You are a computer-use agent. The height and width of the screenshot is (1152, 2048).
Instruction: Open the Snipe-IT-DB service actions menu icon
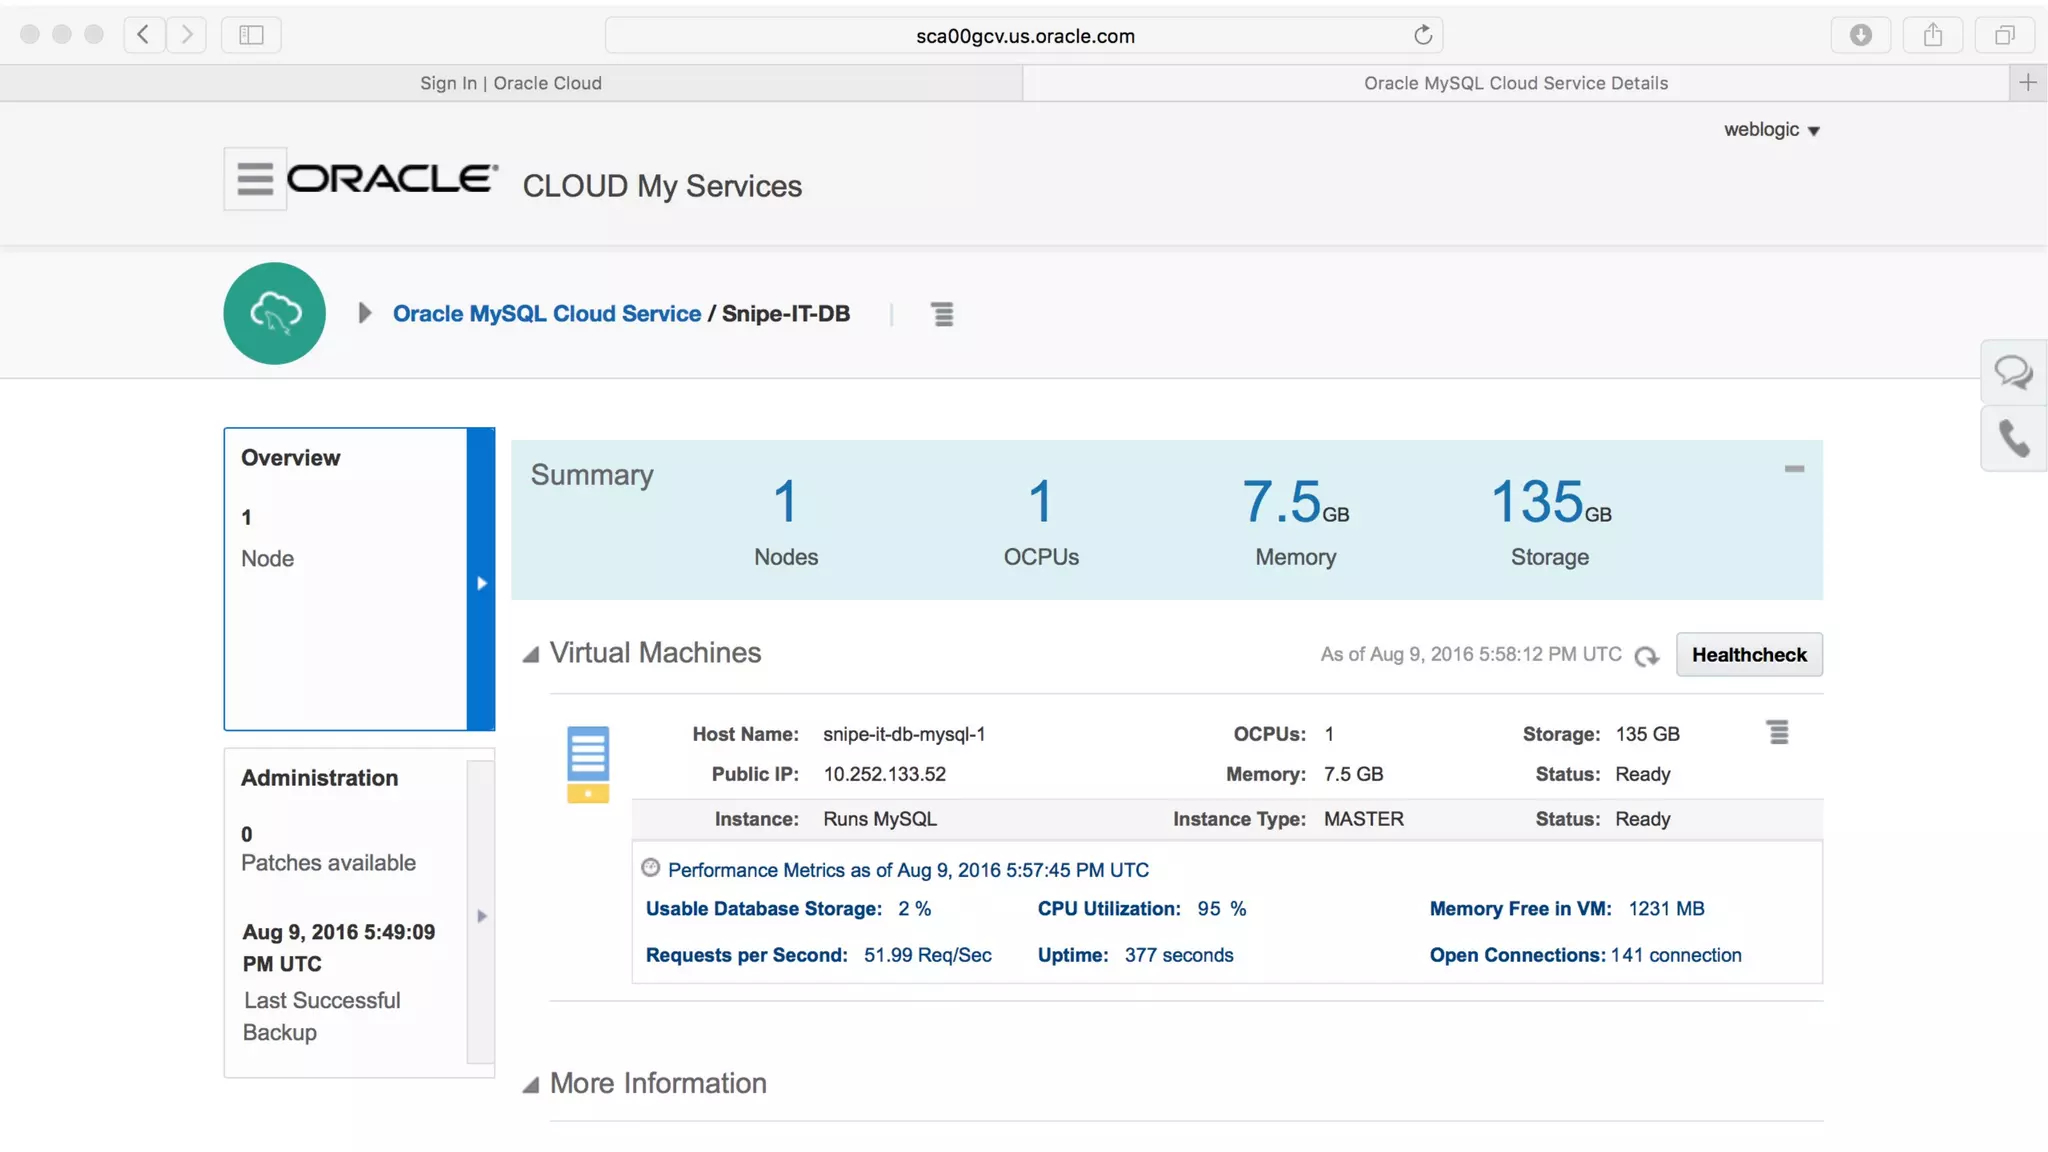click(942, 314)
